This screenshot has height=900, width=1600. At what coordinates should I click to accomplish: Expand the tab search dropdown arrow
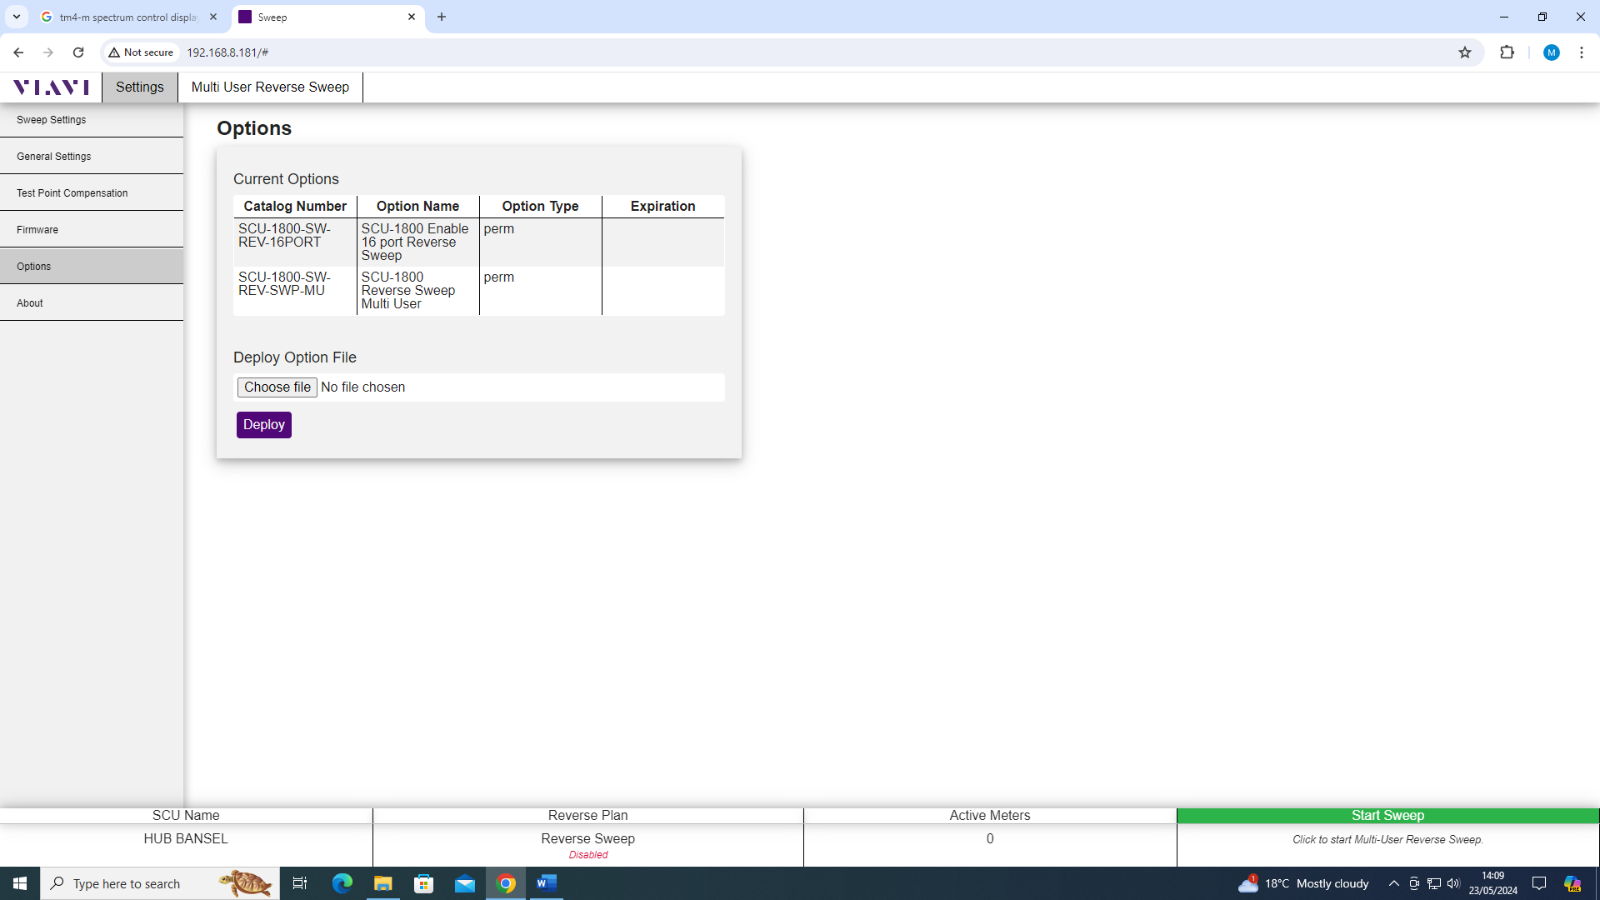[16, 17]
